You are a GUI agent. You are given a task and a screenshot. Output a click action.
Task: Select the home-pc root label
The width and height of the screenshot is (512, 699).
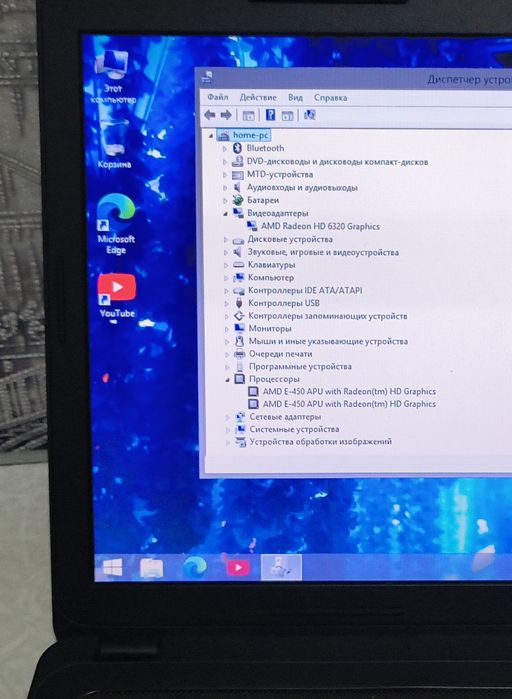point(250,135)
